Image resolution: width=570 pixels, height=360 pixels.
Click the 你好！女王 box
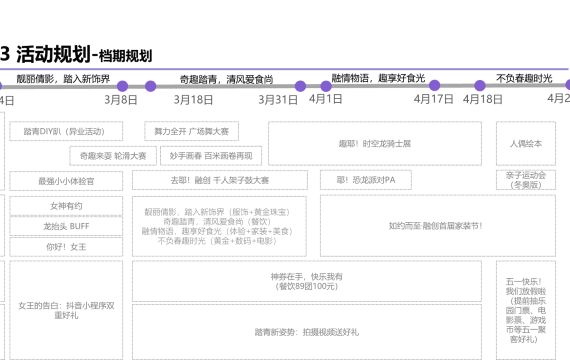pos(66,247)
